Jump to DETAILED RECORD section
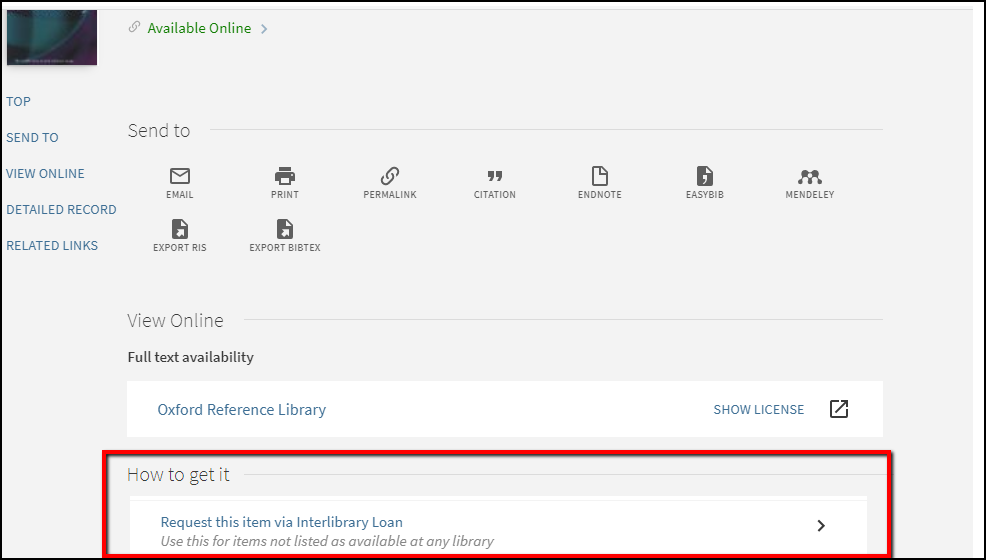The image size is (986, 560). tap(61, 209)
